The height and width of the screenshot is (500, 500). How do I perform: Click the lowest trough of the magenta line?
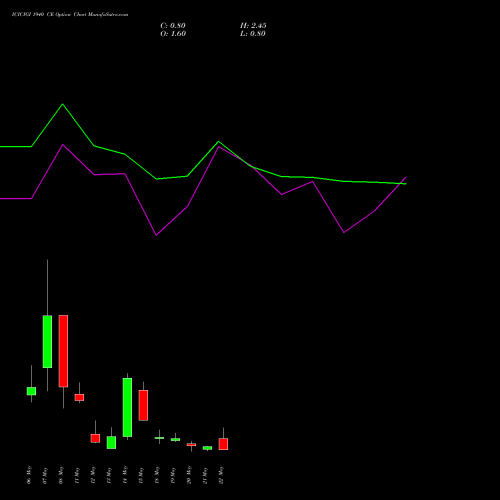(x=156, y=235)
